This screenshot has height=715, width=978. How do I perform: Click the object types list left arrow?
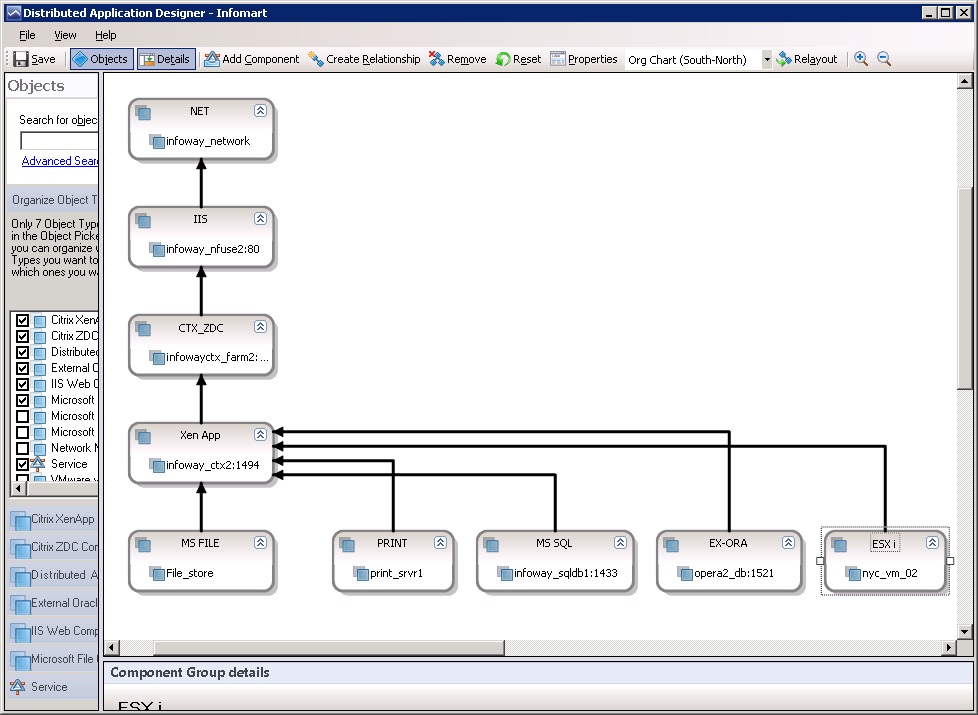coord(19,489)
